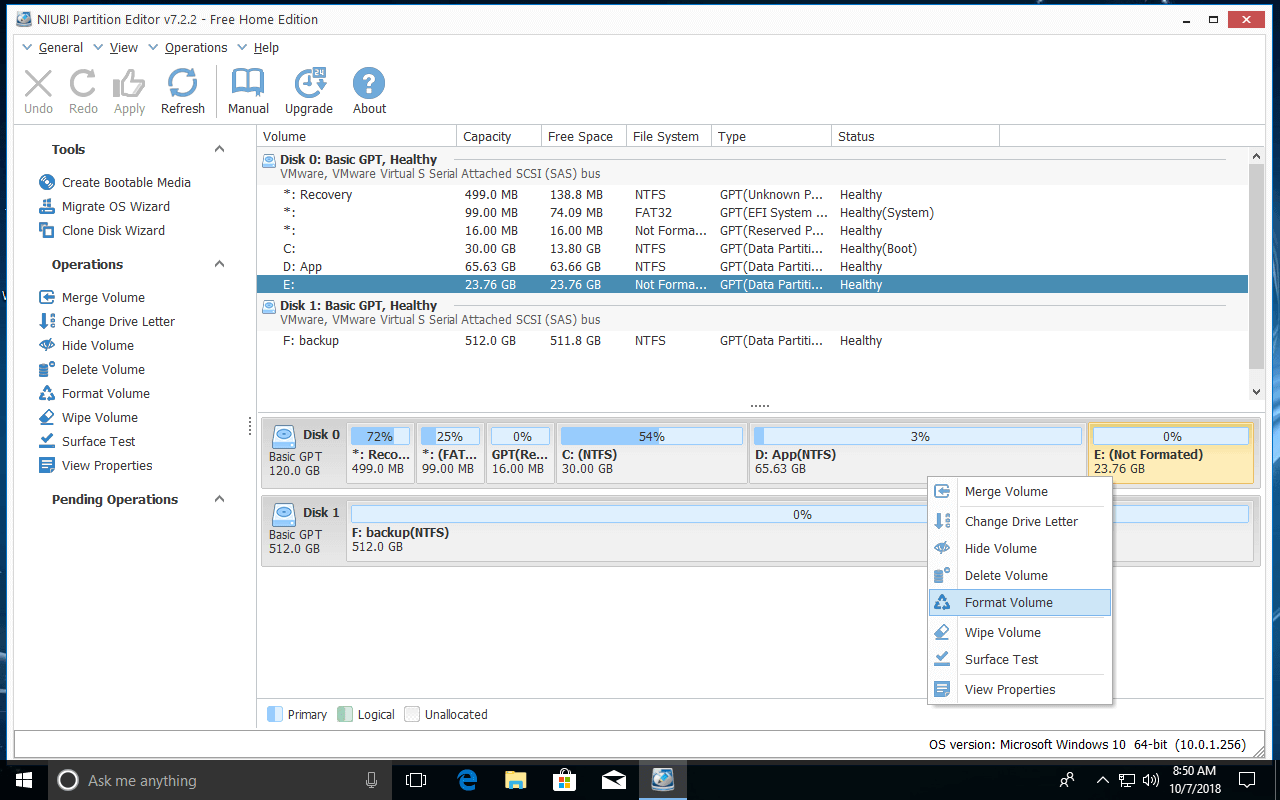Choose Change Drive Letter in context menu
The image size is (1280, 800).
pyautogui.click(x=1020, y=521)
